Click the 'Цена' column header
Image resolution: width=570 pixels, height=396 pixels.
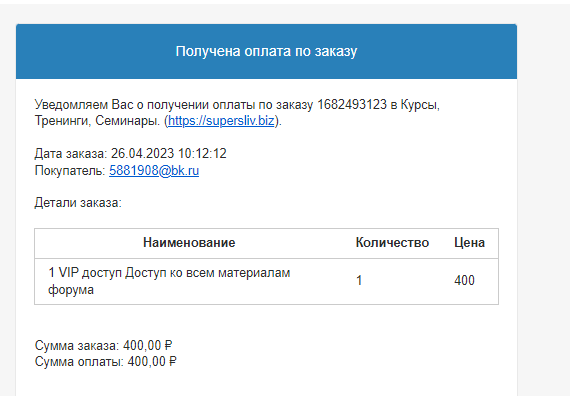(x=469, y=243)
